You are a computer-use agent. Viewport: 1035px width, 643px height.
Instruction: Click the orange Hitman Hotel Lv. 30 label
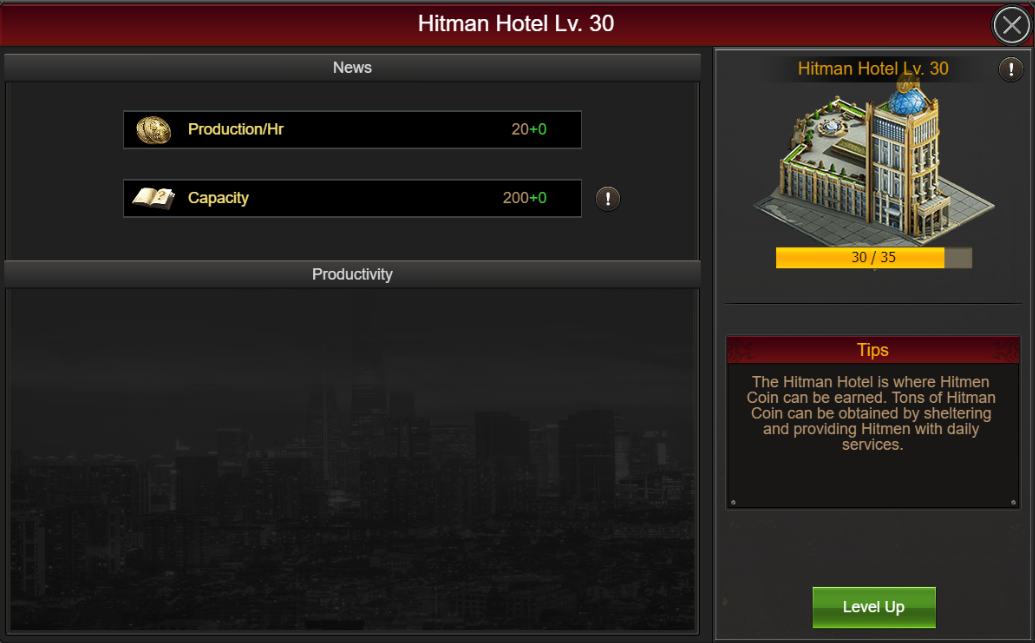[873, 69]
